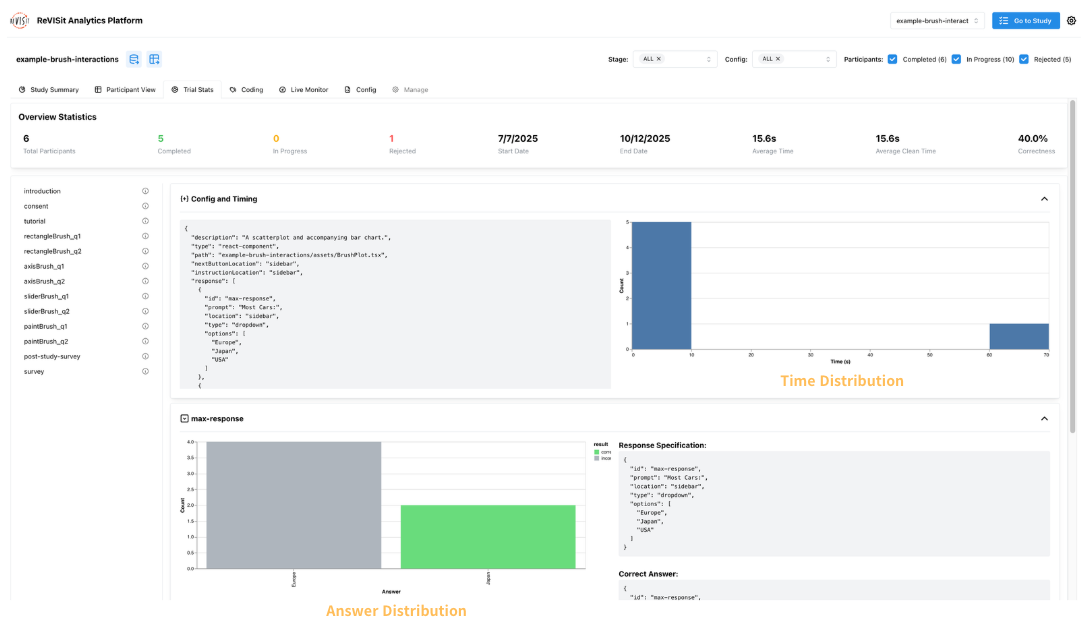
Task: Collapse the Config and Timing section
Action: click(x=1044, y=199)
